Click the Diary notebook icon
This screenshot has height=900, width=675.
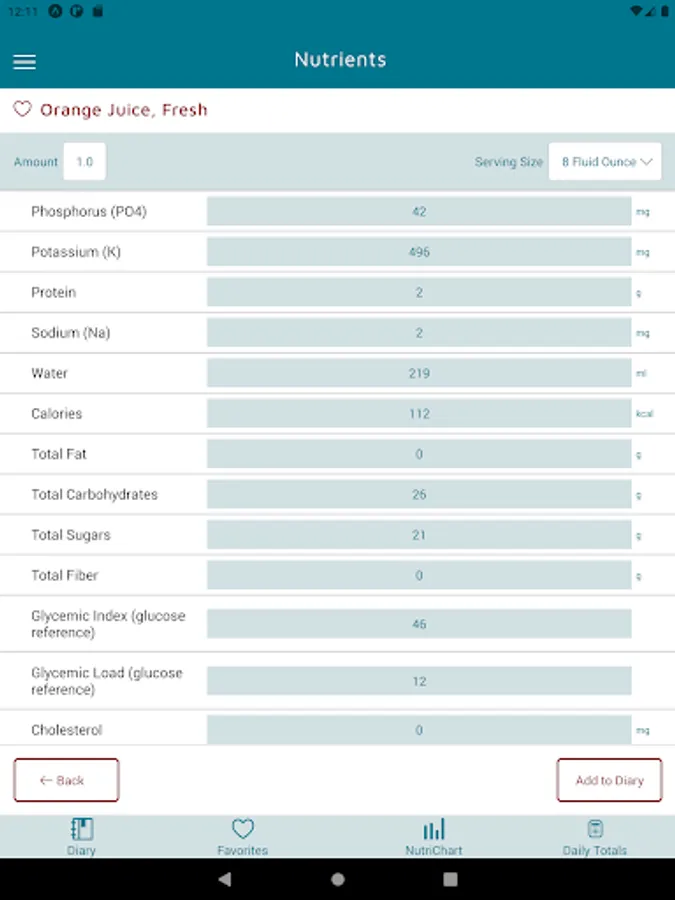point(82,829)
